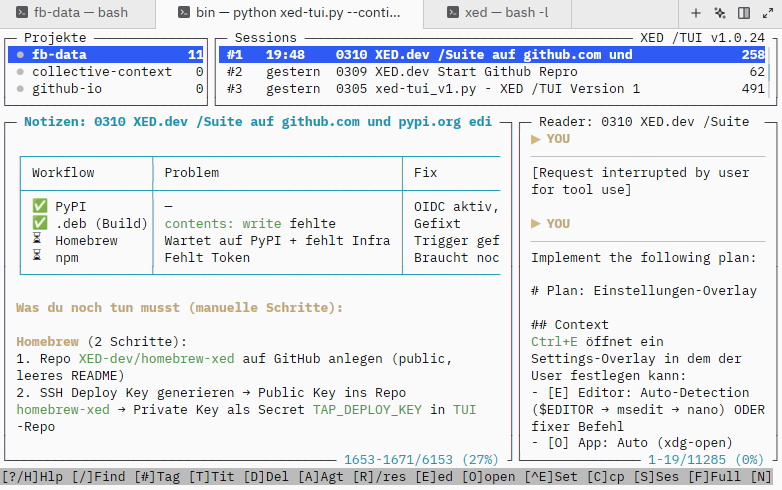The height and width of the screenshot is (490, 782).
Task: Click 'Was du noch tun musst' heading
Action: tap(180, 308)
